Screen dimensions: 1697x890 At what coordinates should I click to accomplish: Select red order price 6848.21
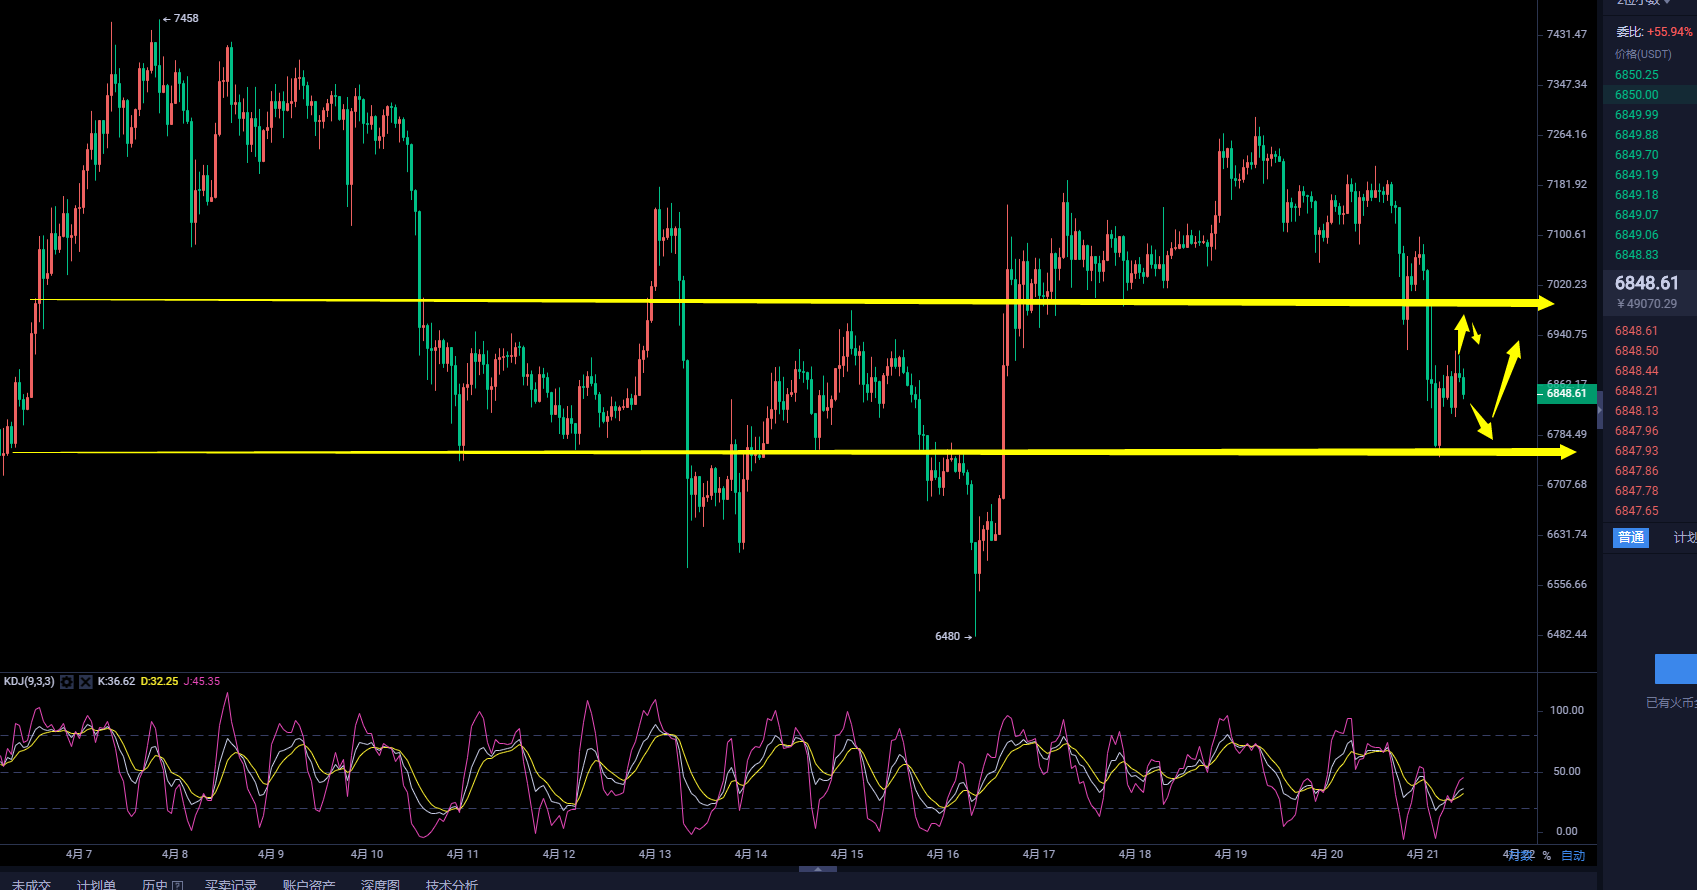tap(1637, 391)
